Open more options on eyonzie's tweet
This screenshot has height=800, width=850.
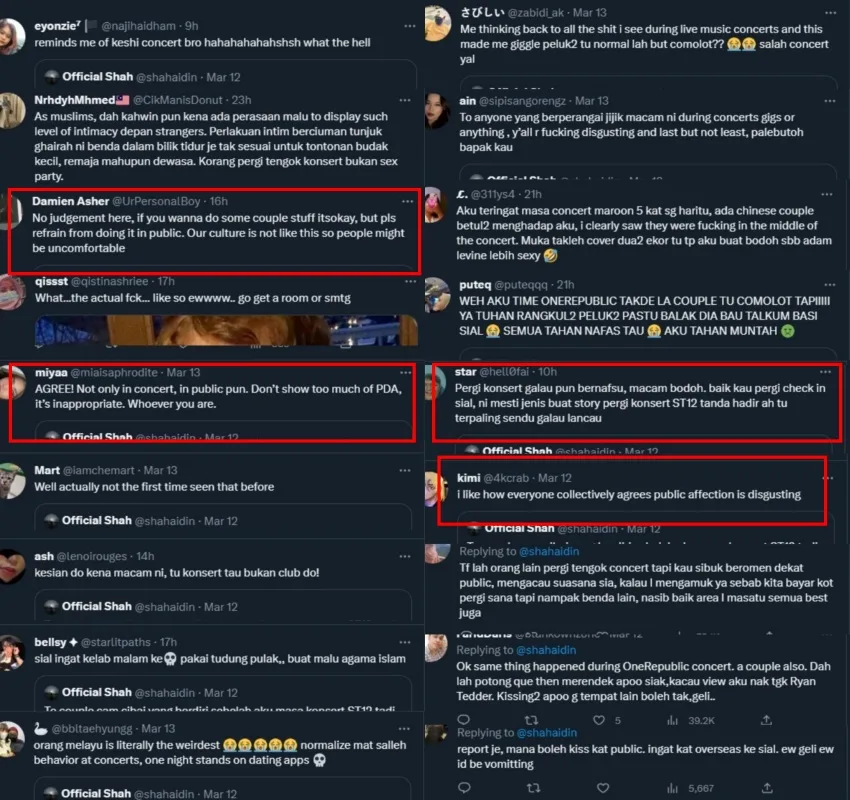pyautogui.click(x=410, y=26)
